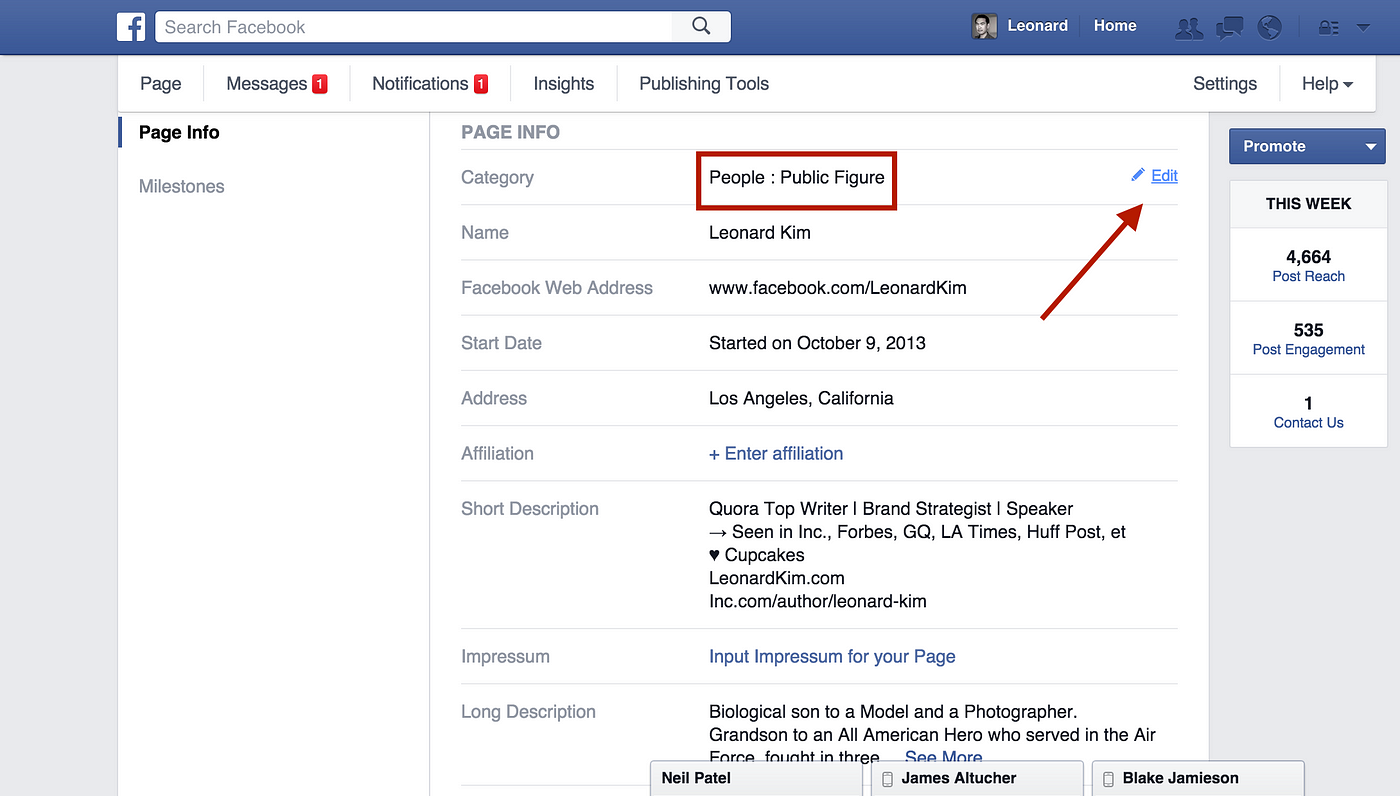Click the search magnifier button
This screenshot has height=796, width=1400.
(x=701, y=27)
